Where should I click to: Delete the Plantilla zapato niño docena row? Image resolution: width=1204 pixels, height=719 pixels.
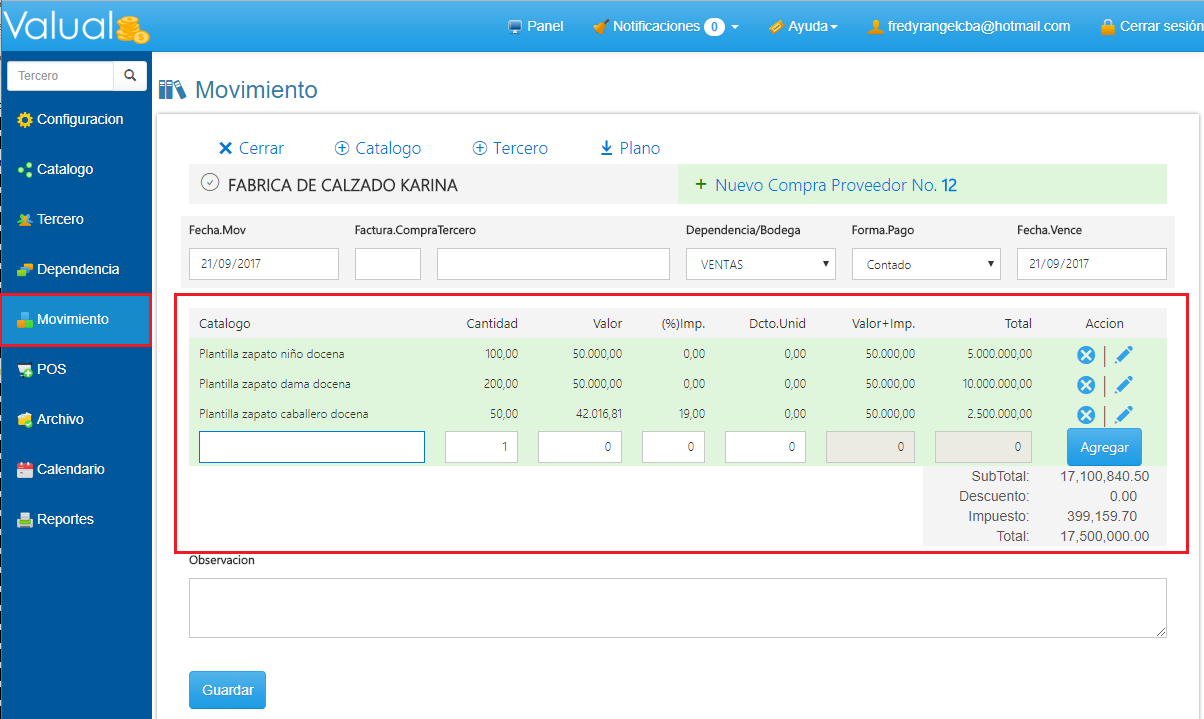(1085, 355)
